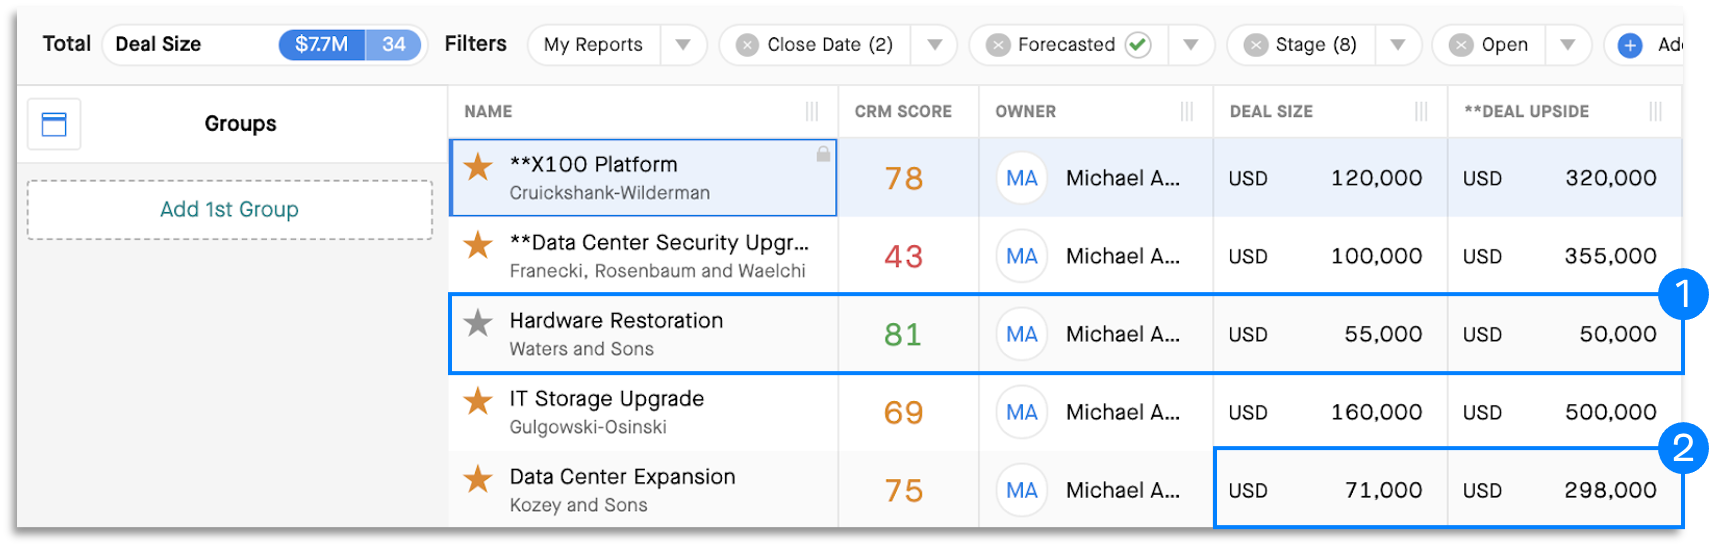1718x547 pixels.
Task: Click DEAL UPSIDE column resize handle
Action: (1656, 112)
